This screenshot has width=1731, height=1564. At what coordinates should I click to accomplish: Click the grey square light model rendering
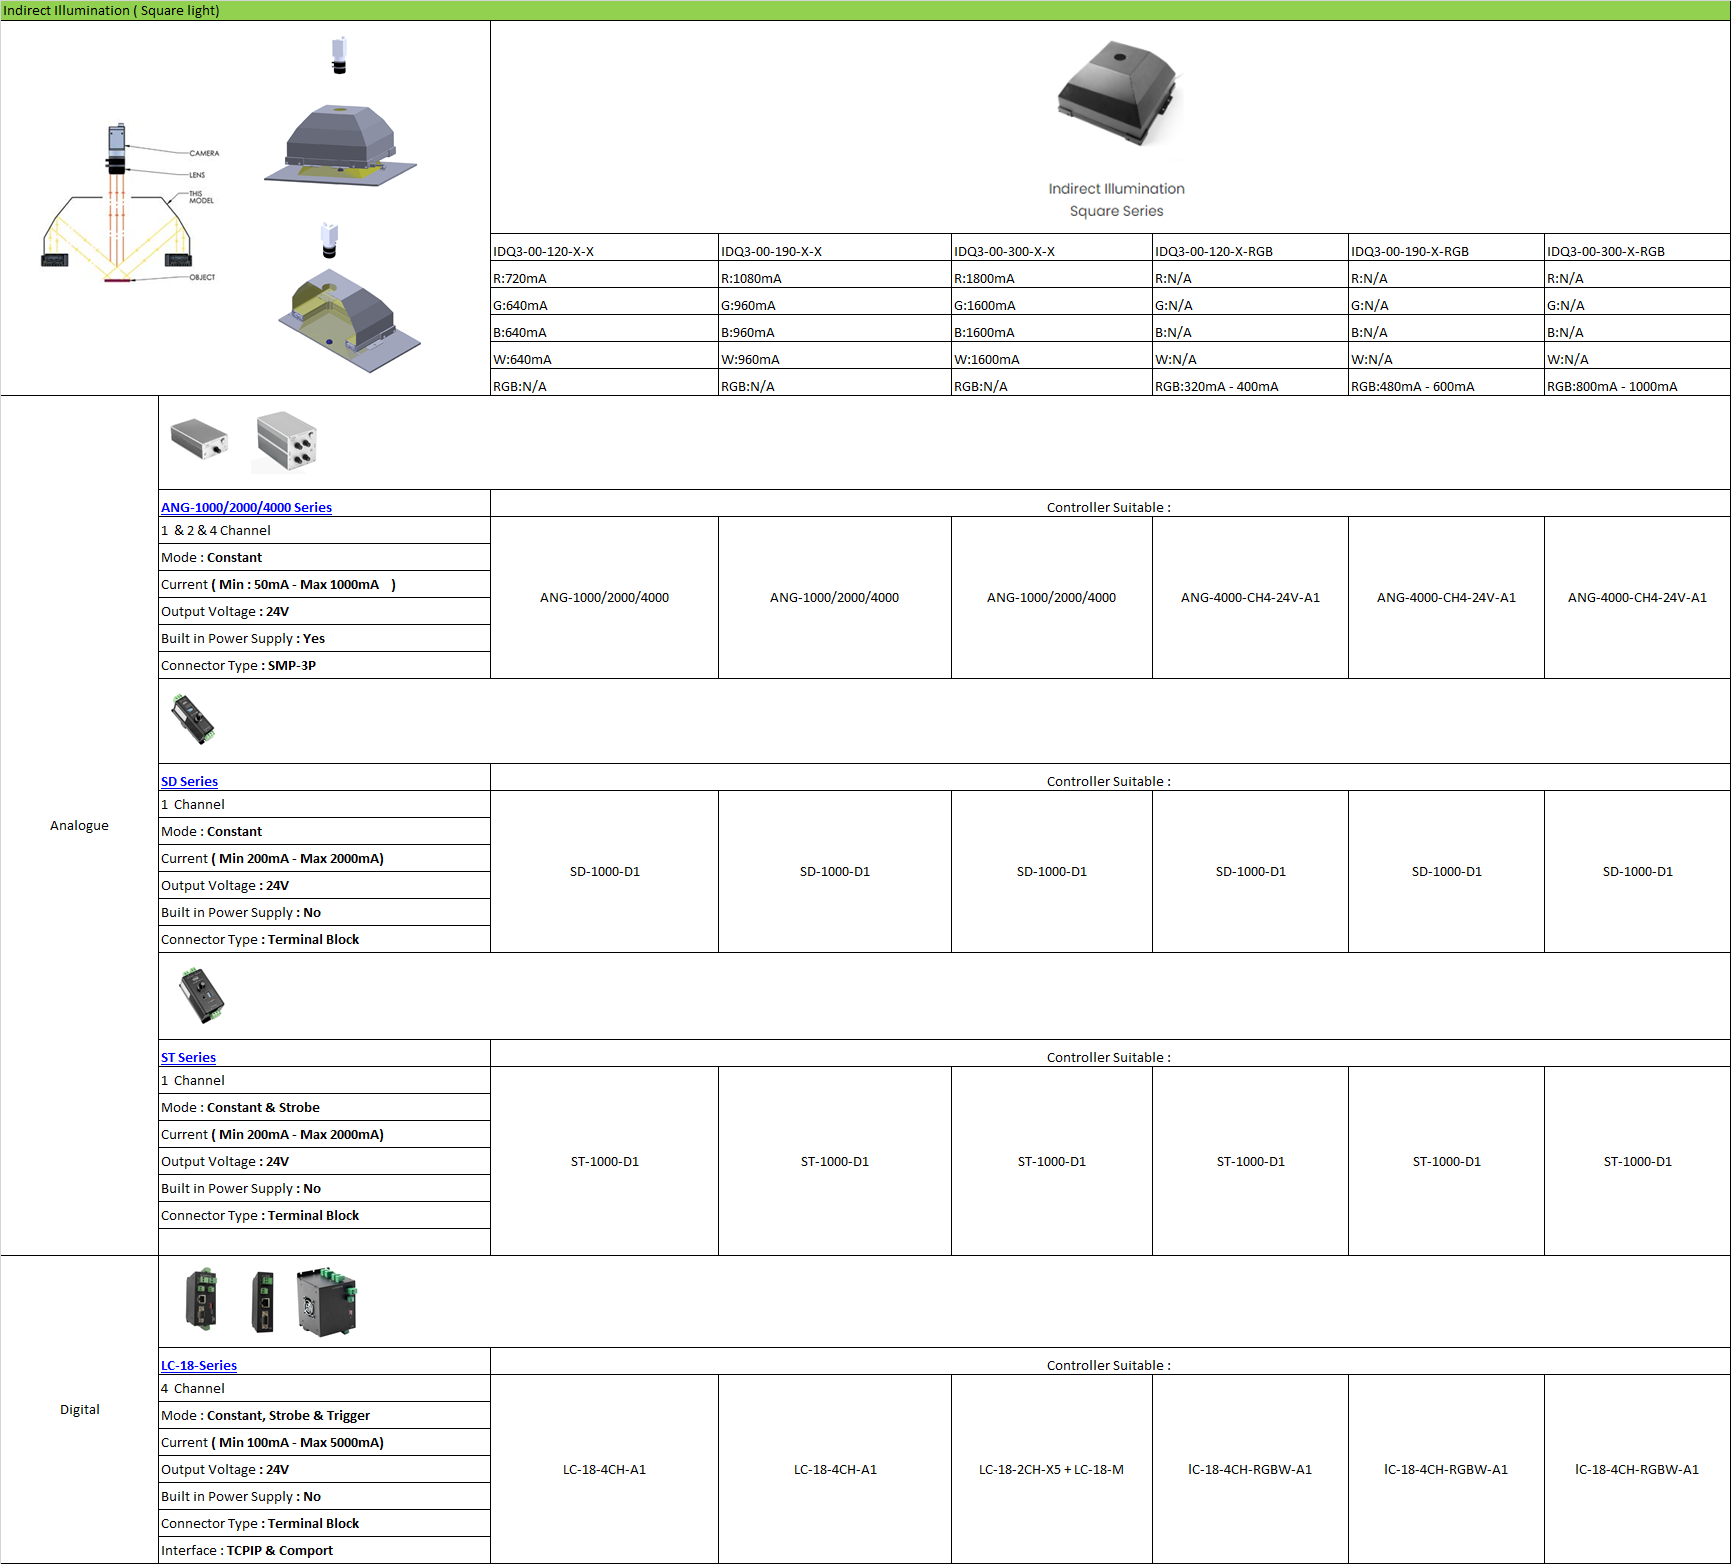coord(340,144)
